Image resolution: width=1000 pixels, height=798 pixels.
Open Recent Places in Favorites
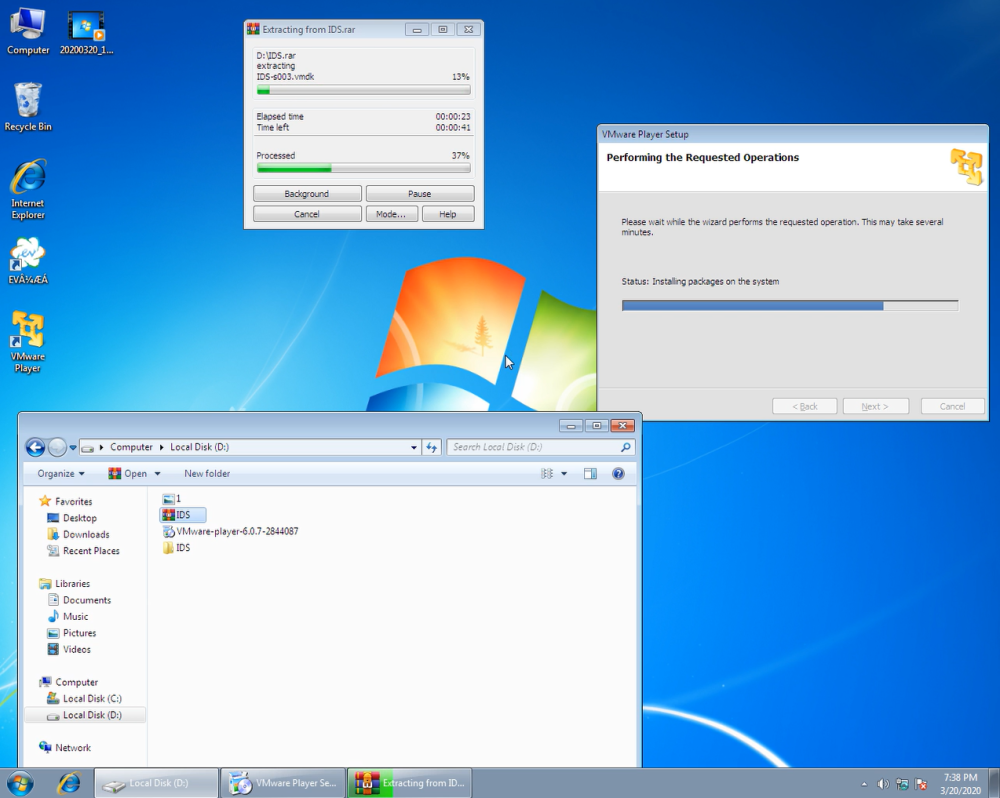pyautogui.click(x=84, y=551)
